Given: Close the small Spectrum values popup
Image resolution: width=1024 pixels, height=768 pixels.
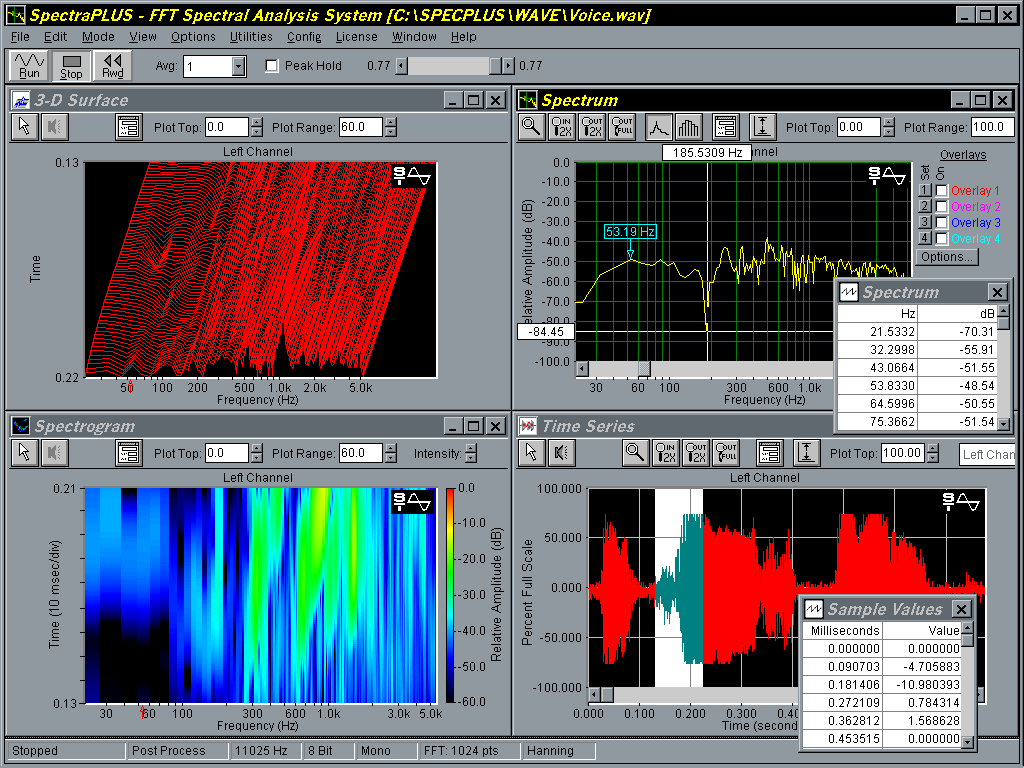Looking at the screenshot, I should click(997, 292).
